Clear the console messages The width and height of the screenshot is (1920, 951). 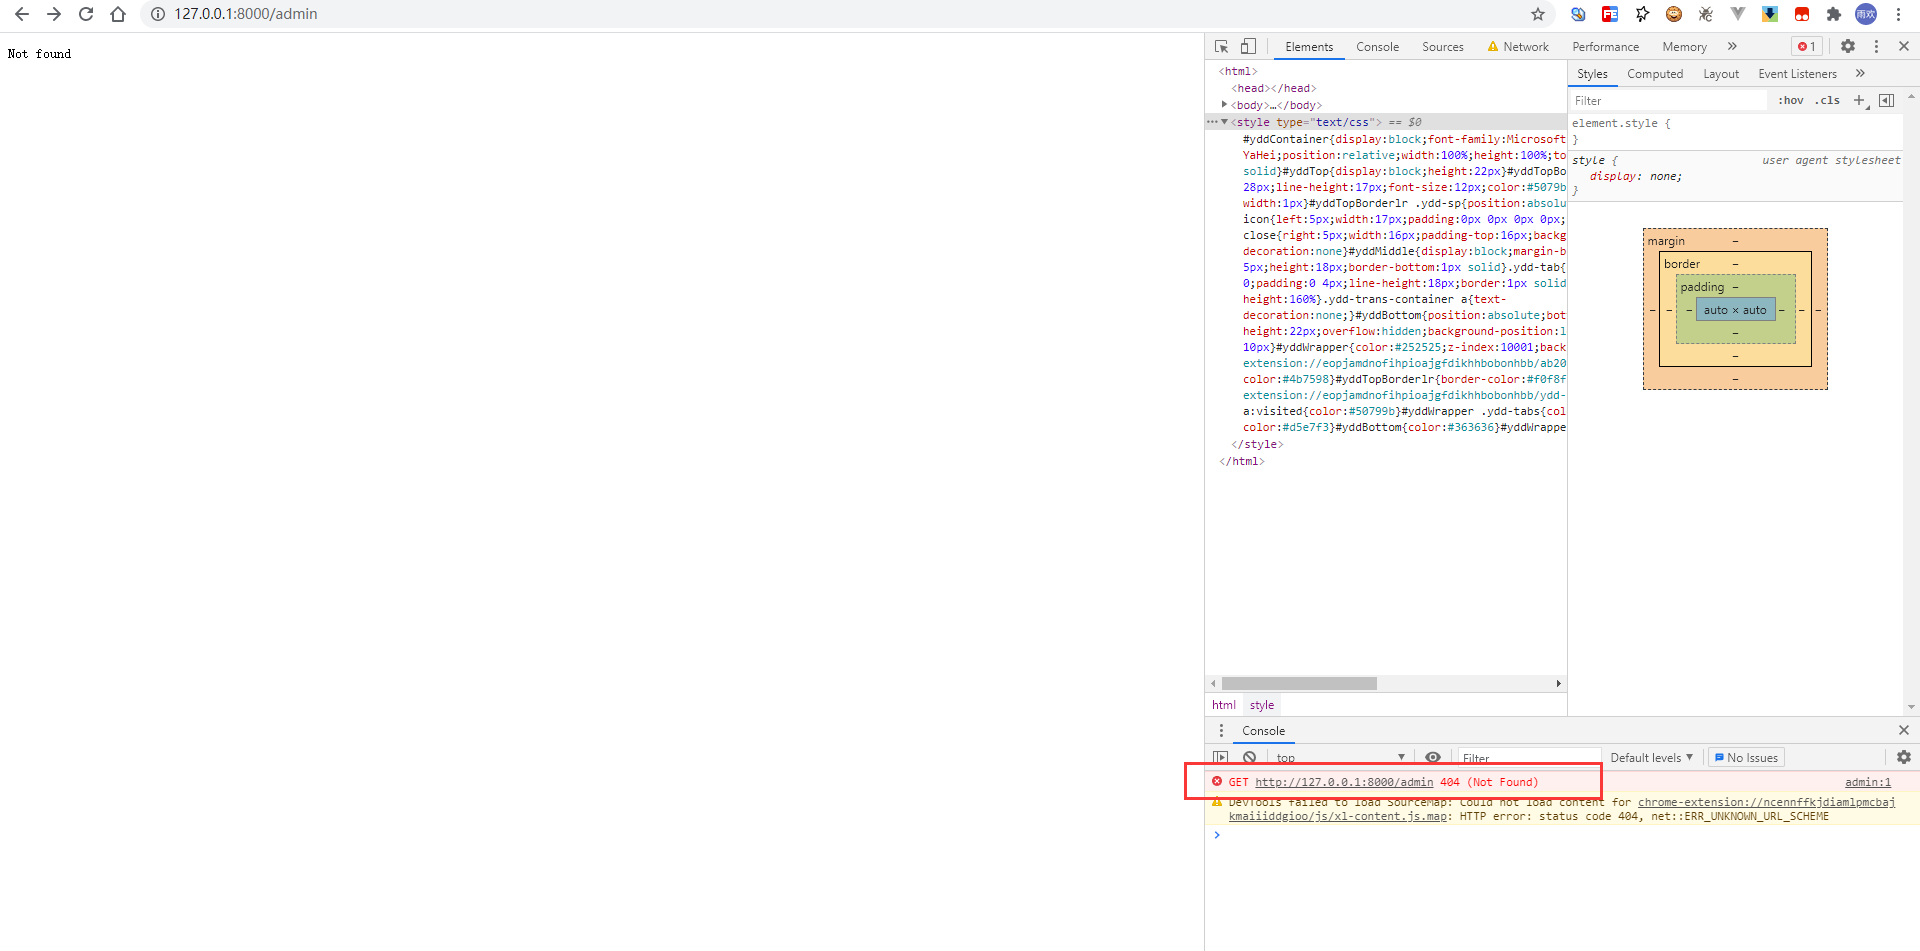(1250, 757)
